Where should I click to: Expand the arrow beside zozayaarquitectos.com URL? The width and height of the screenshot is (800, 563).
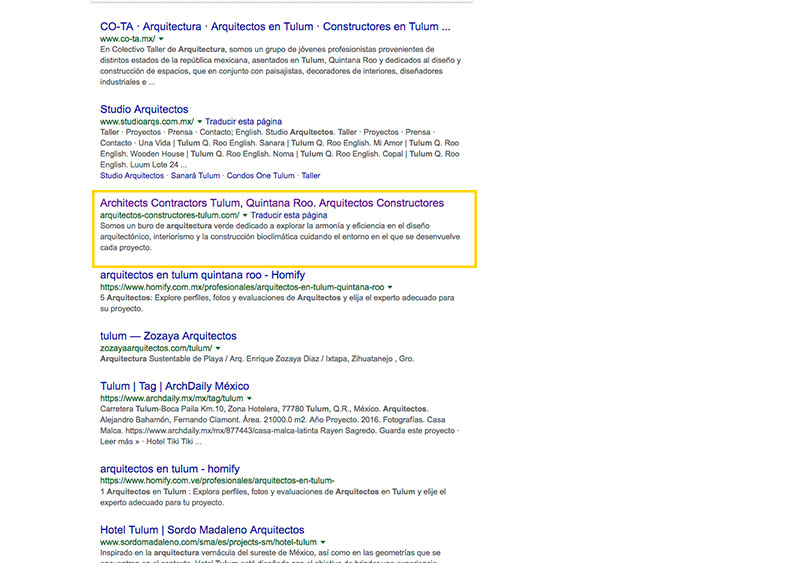coord(218,348)
